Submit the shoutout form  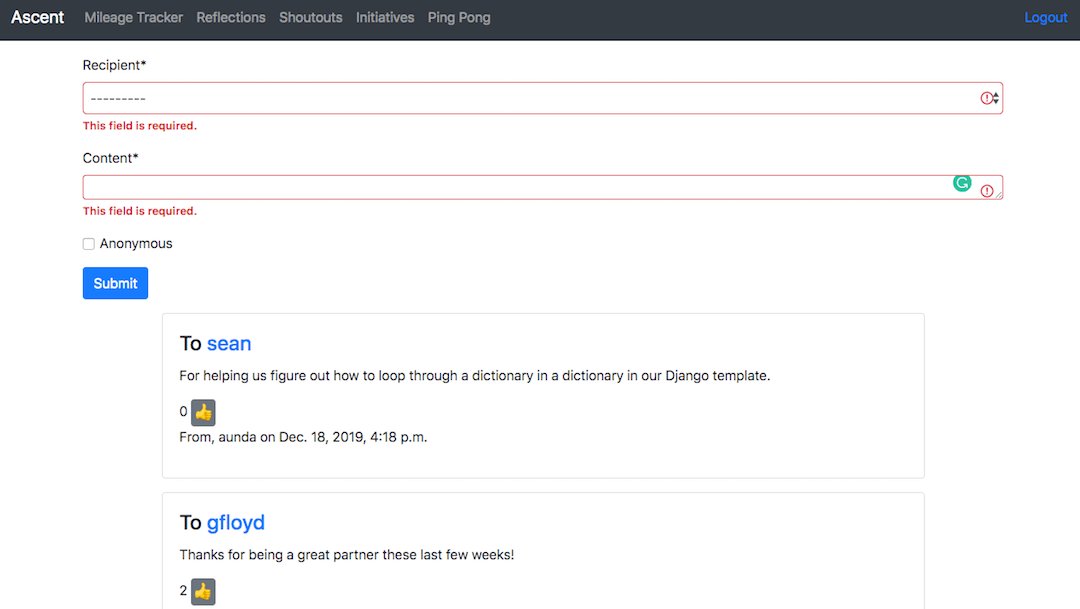coord(115,283)
